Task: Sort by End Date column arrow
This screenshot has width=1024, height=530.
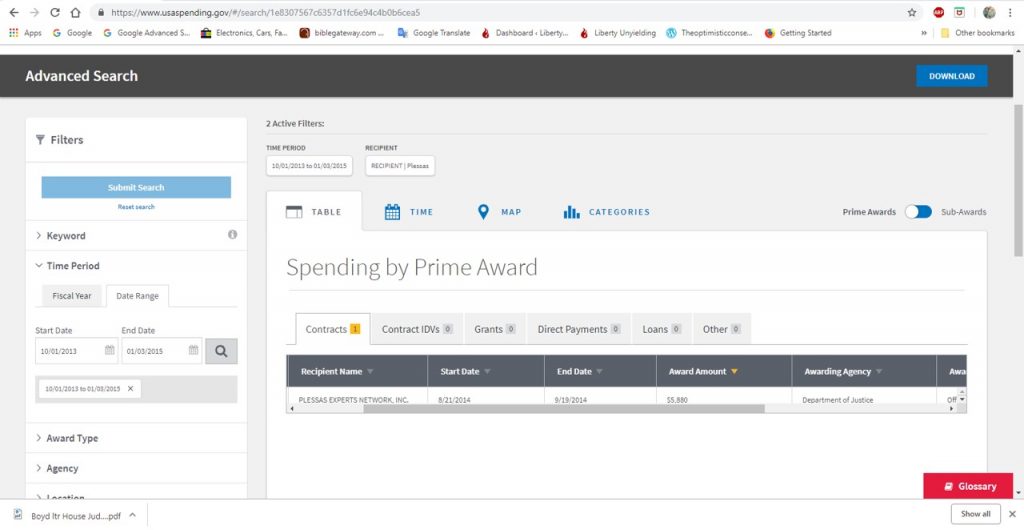Action: [x=600, y=371]
